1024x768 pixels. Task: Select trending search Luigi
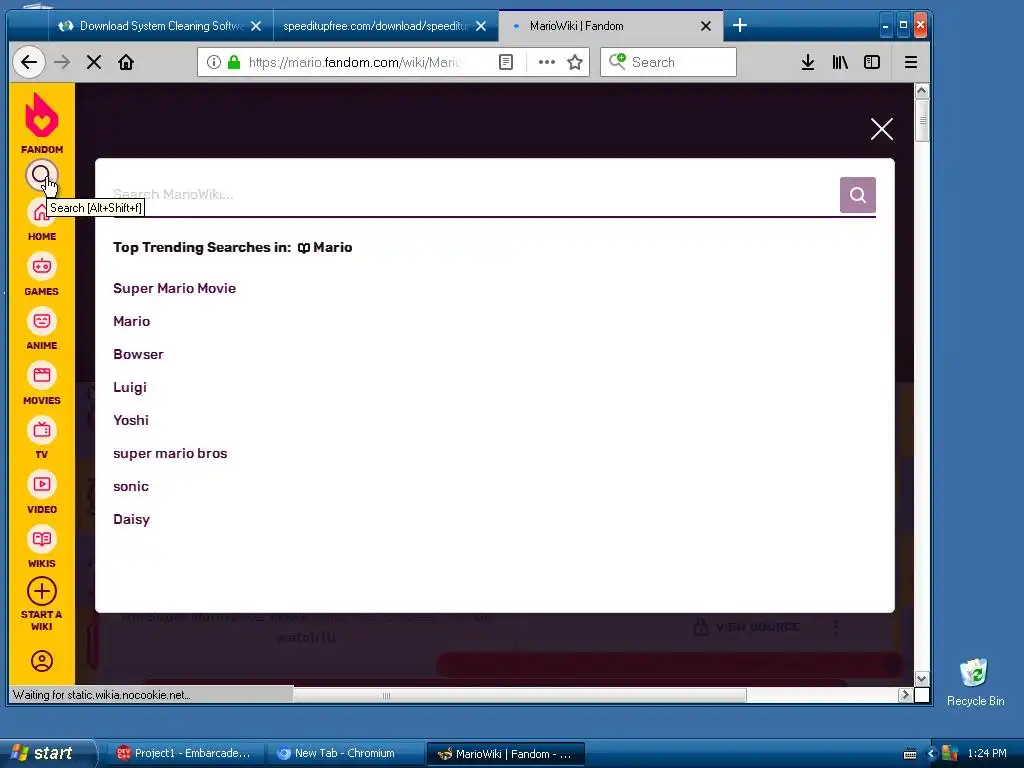pos(130,387)
